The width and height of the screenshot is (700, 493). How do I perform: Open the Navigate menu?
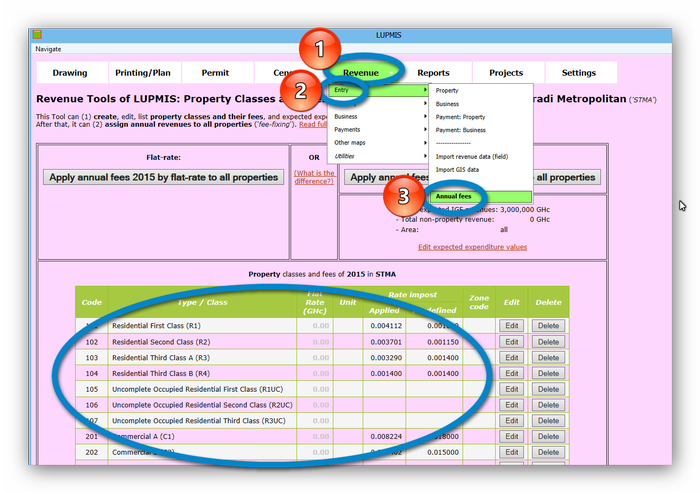coord(48,49)
